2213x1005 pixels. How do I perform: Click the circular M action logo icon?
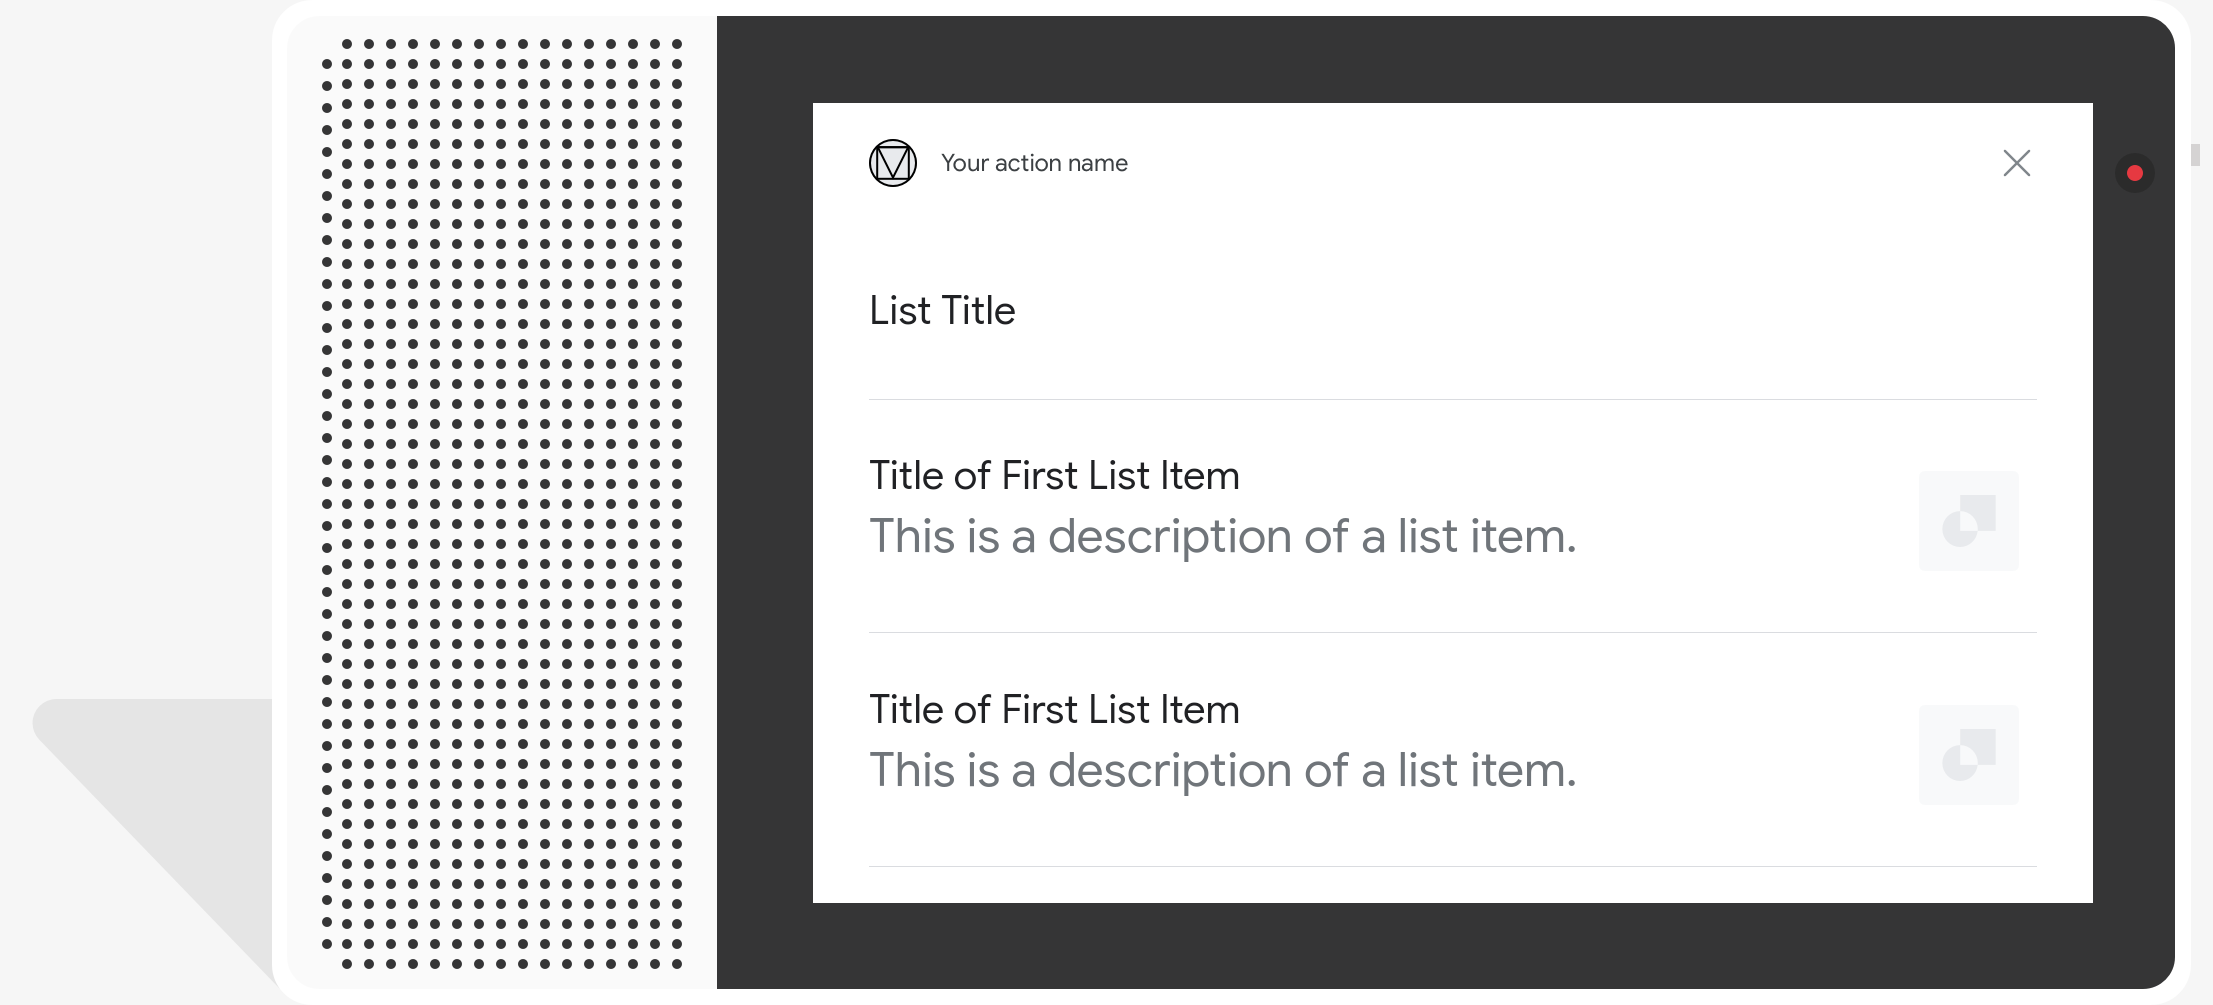click(892, 163)
